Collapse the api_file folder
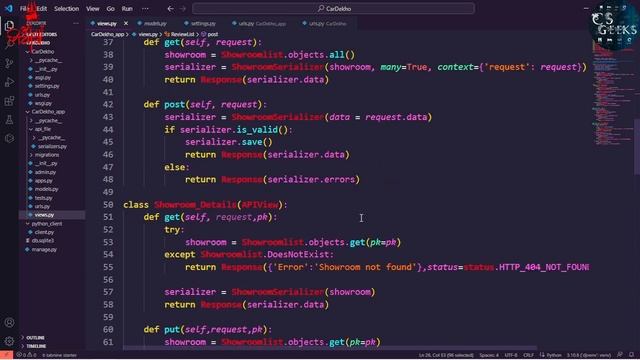This screenshot has width=640, height=360. click(x=40, y=129)
